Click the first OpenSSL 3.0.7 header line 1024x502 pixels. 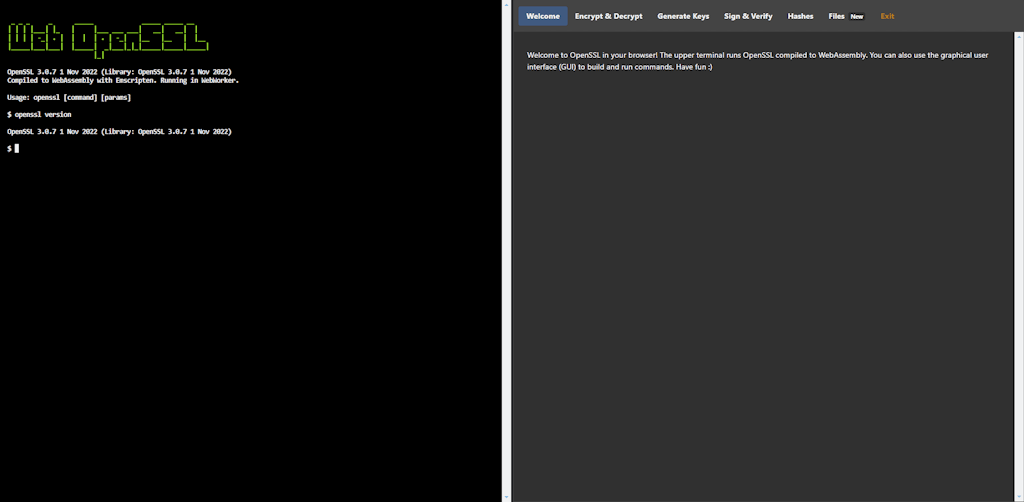coord(119,72)
